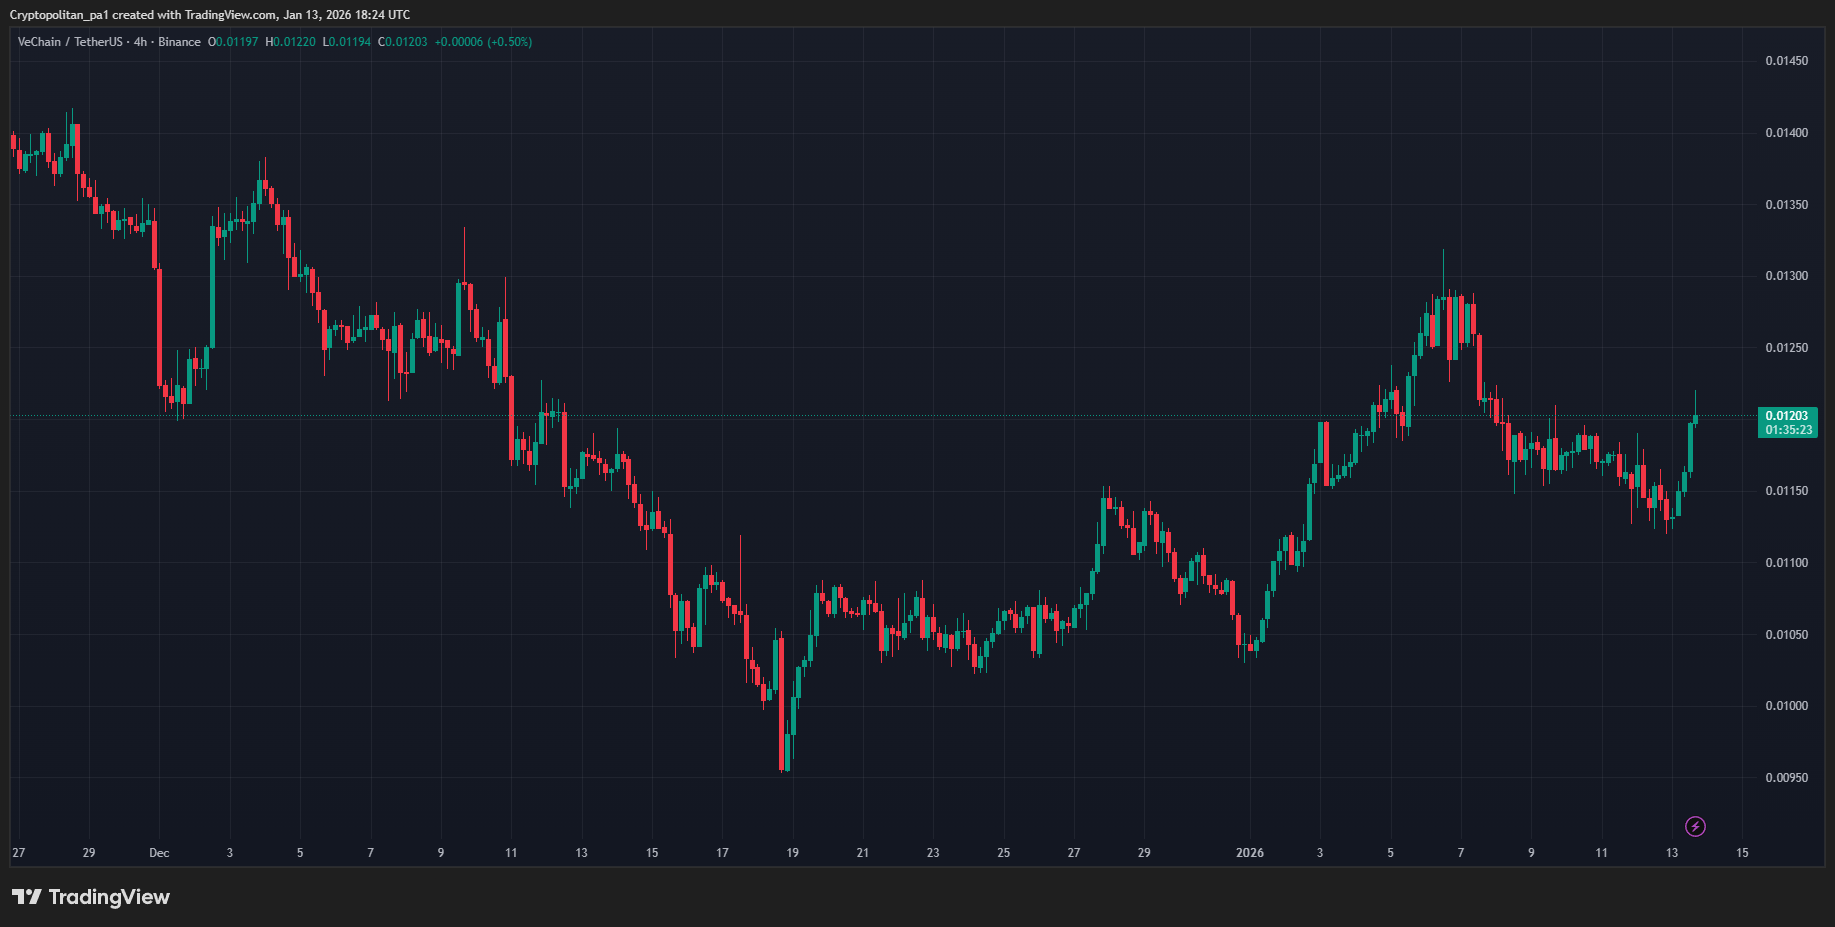Image resolution: width=1835 pixels, height=927 pixels.
Task: Open the VeChain / TetherUS symbol search
Action: tap(70, 42)
